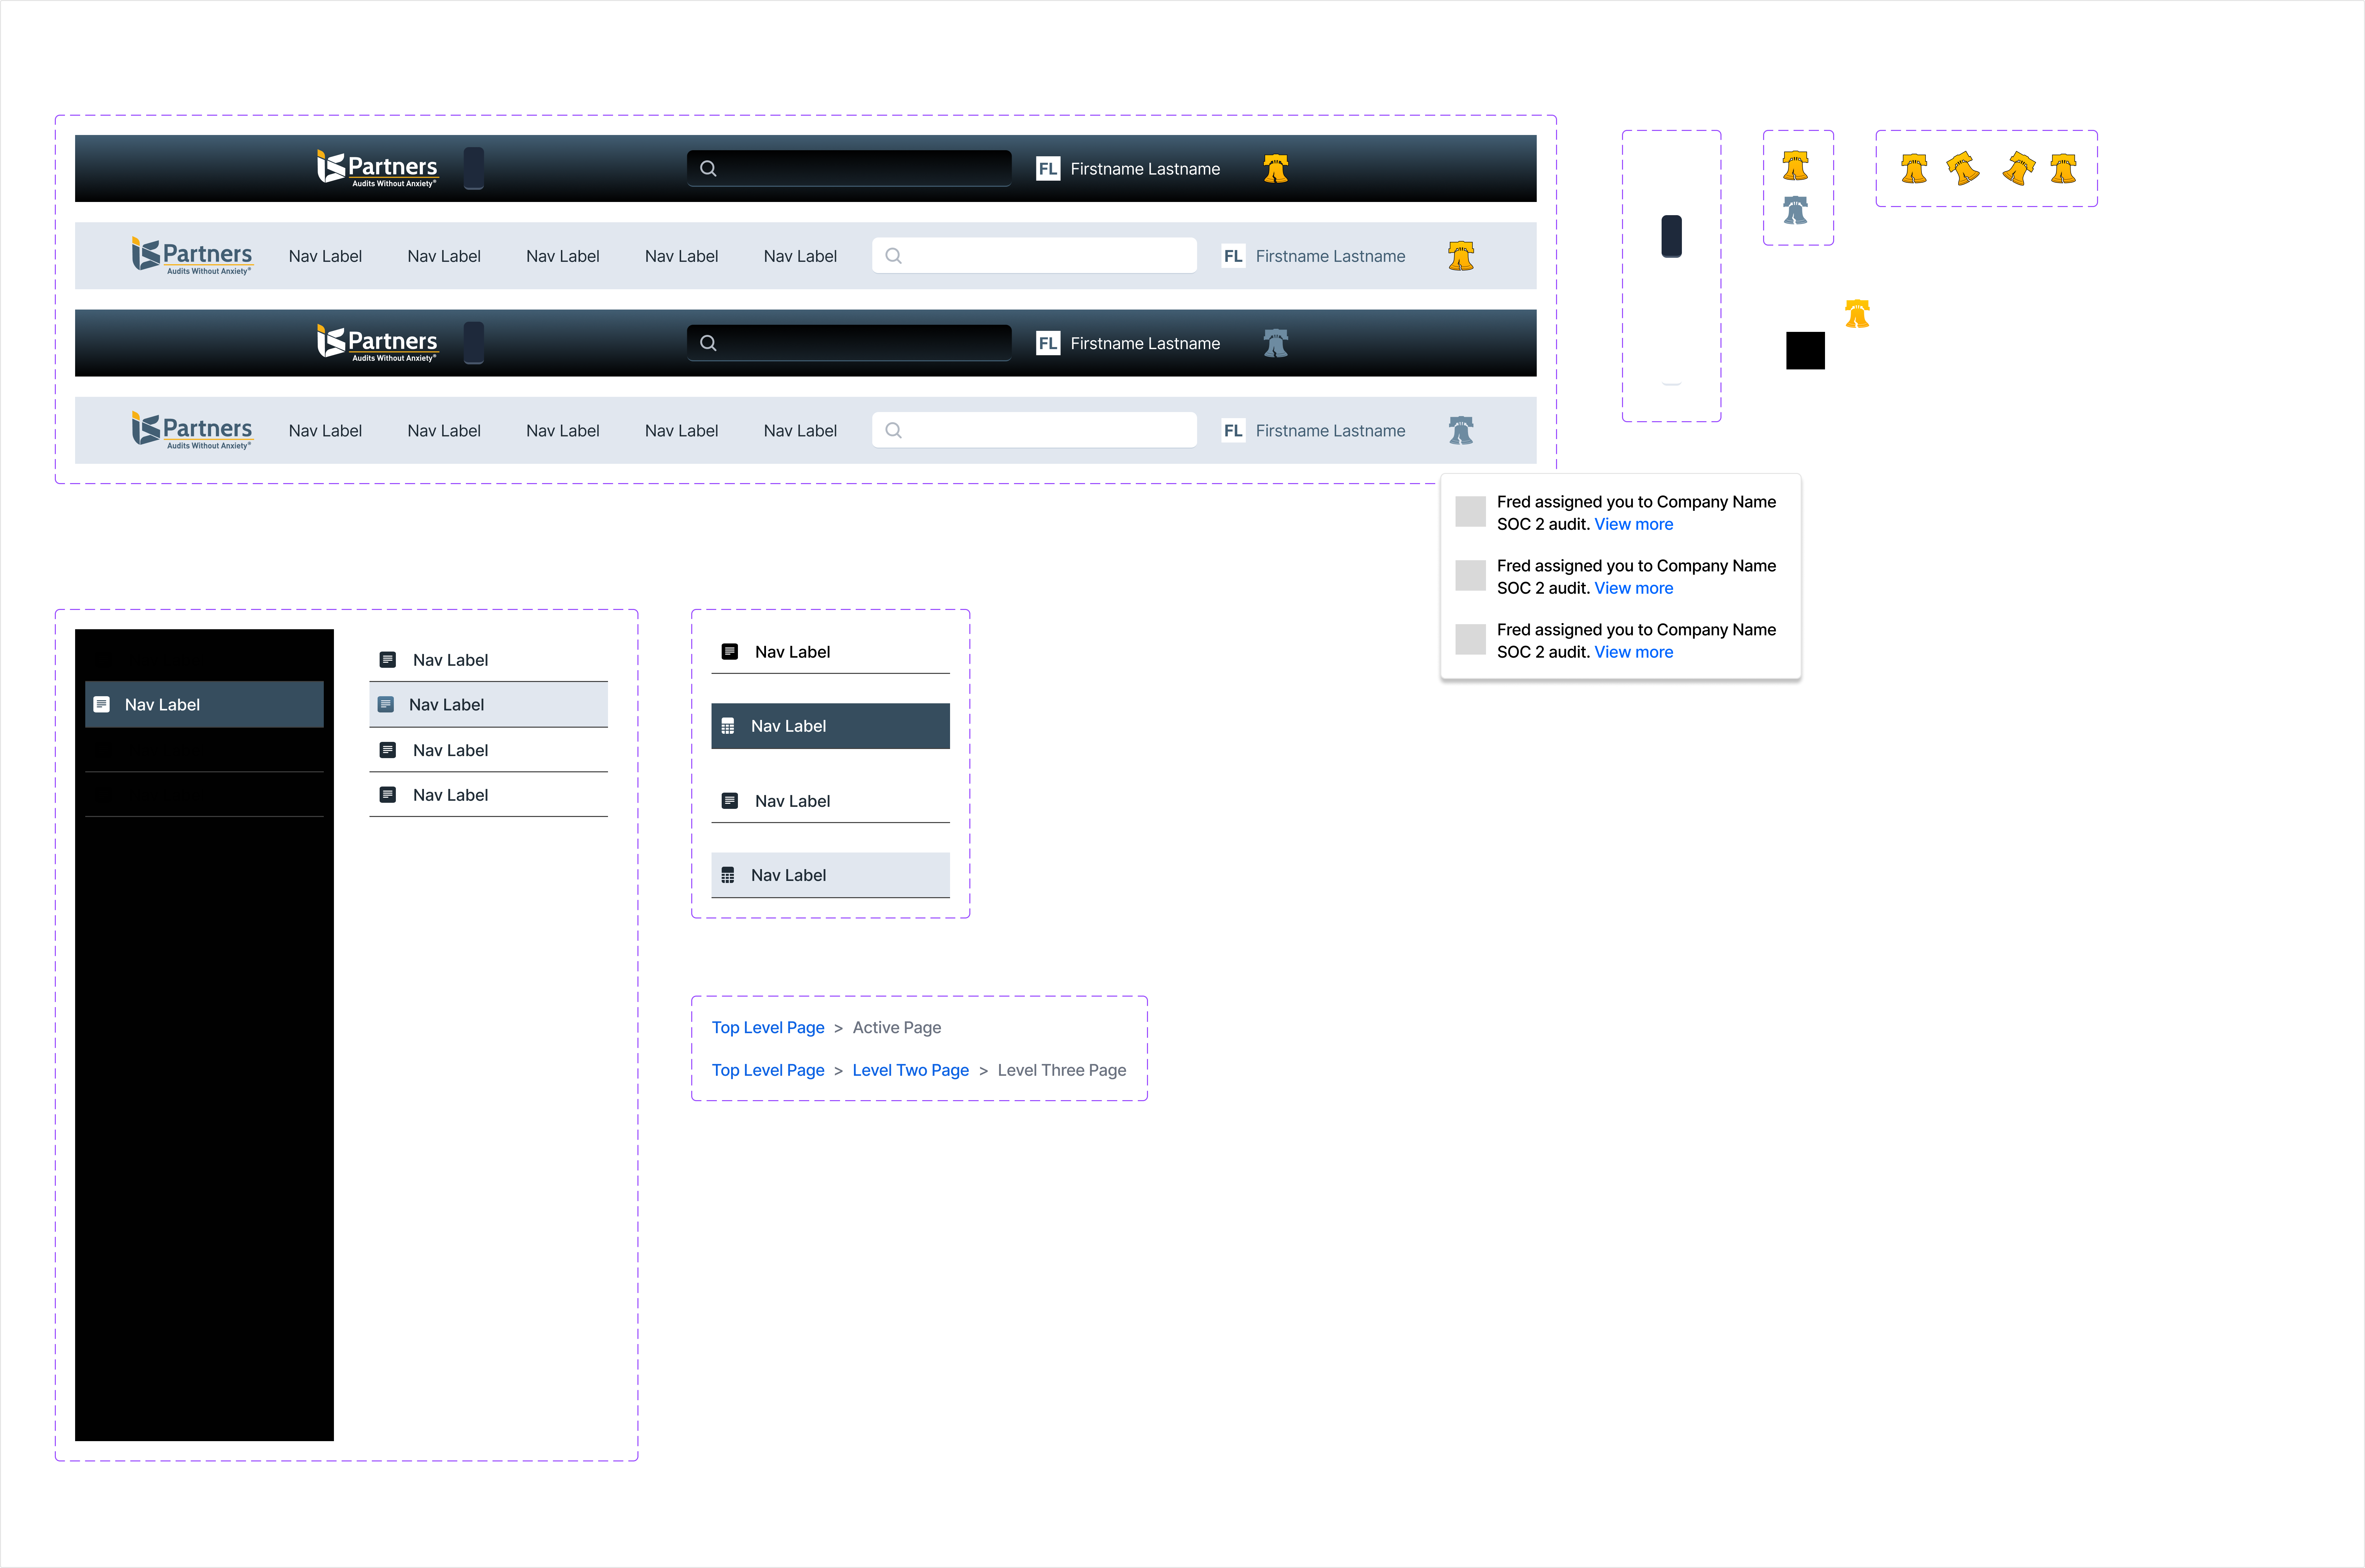2365x1568 pixels.
Task: Click the gray thumbnail of the third notification
Action: coord(1470,639)
